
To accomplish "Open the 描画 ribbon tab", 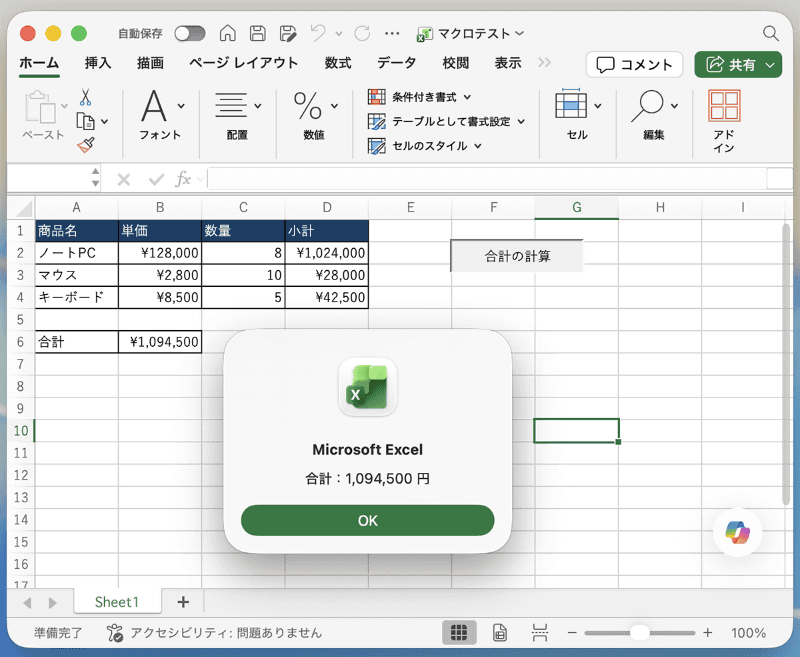I will click(x=150, y=63).
